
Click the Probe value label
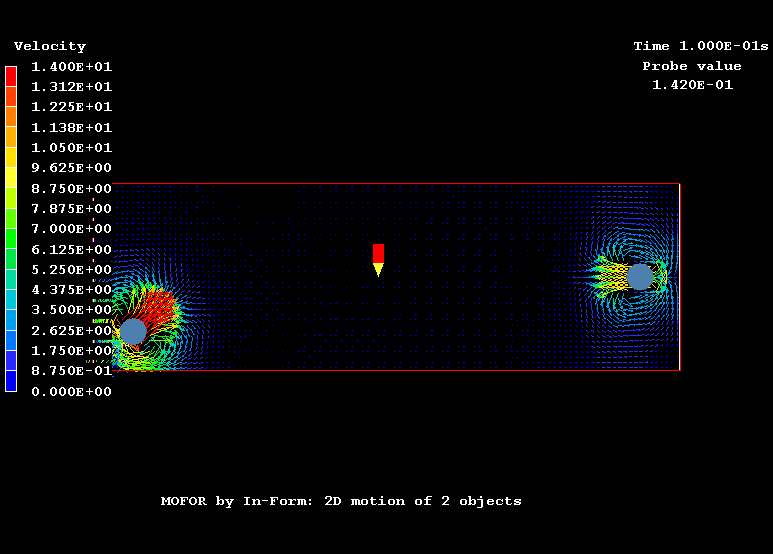tap(692, 66)
